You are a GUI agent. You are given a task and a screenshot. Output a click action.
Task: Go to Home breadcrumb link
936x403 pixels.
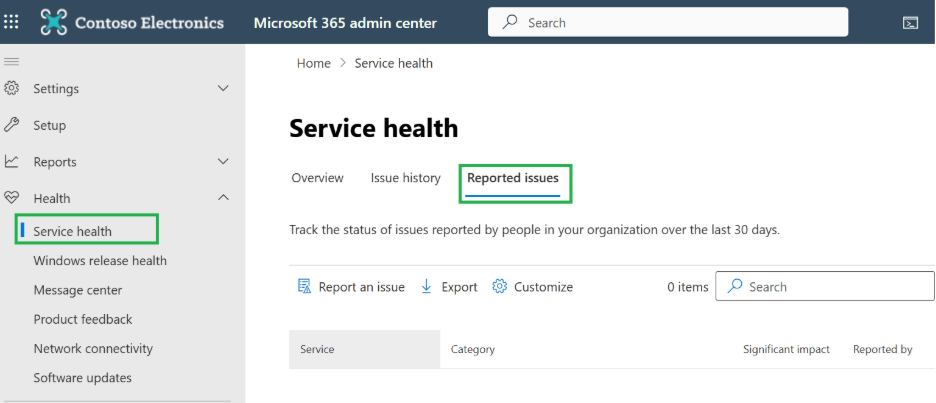(314, 63)
